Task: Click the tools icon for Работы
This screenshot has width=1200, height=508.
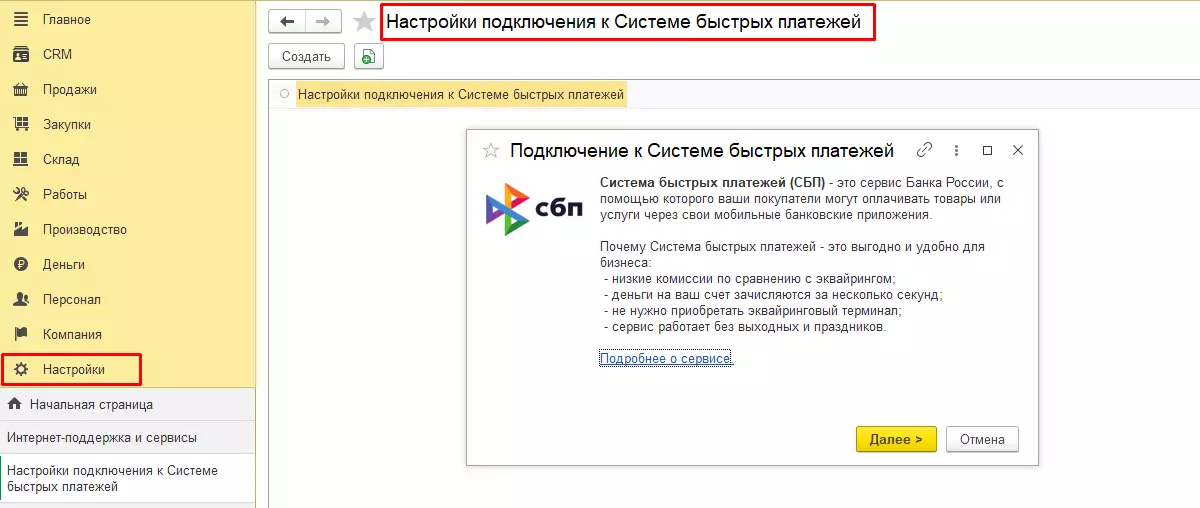Action: coord(20,194)
